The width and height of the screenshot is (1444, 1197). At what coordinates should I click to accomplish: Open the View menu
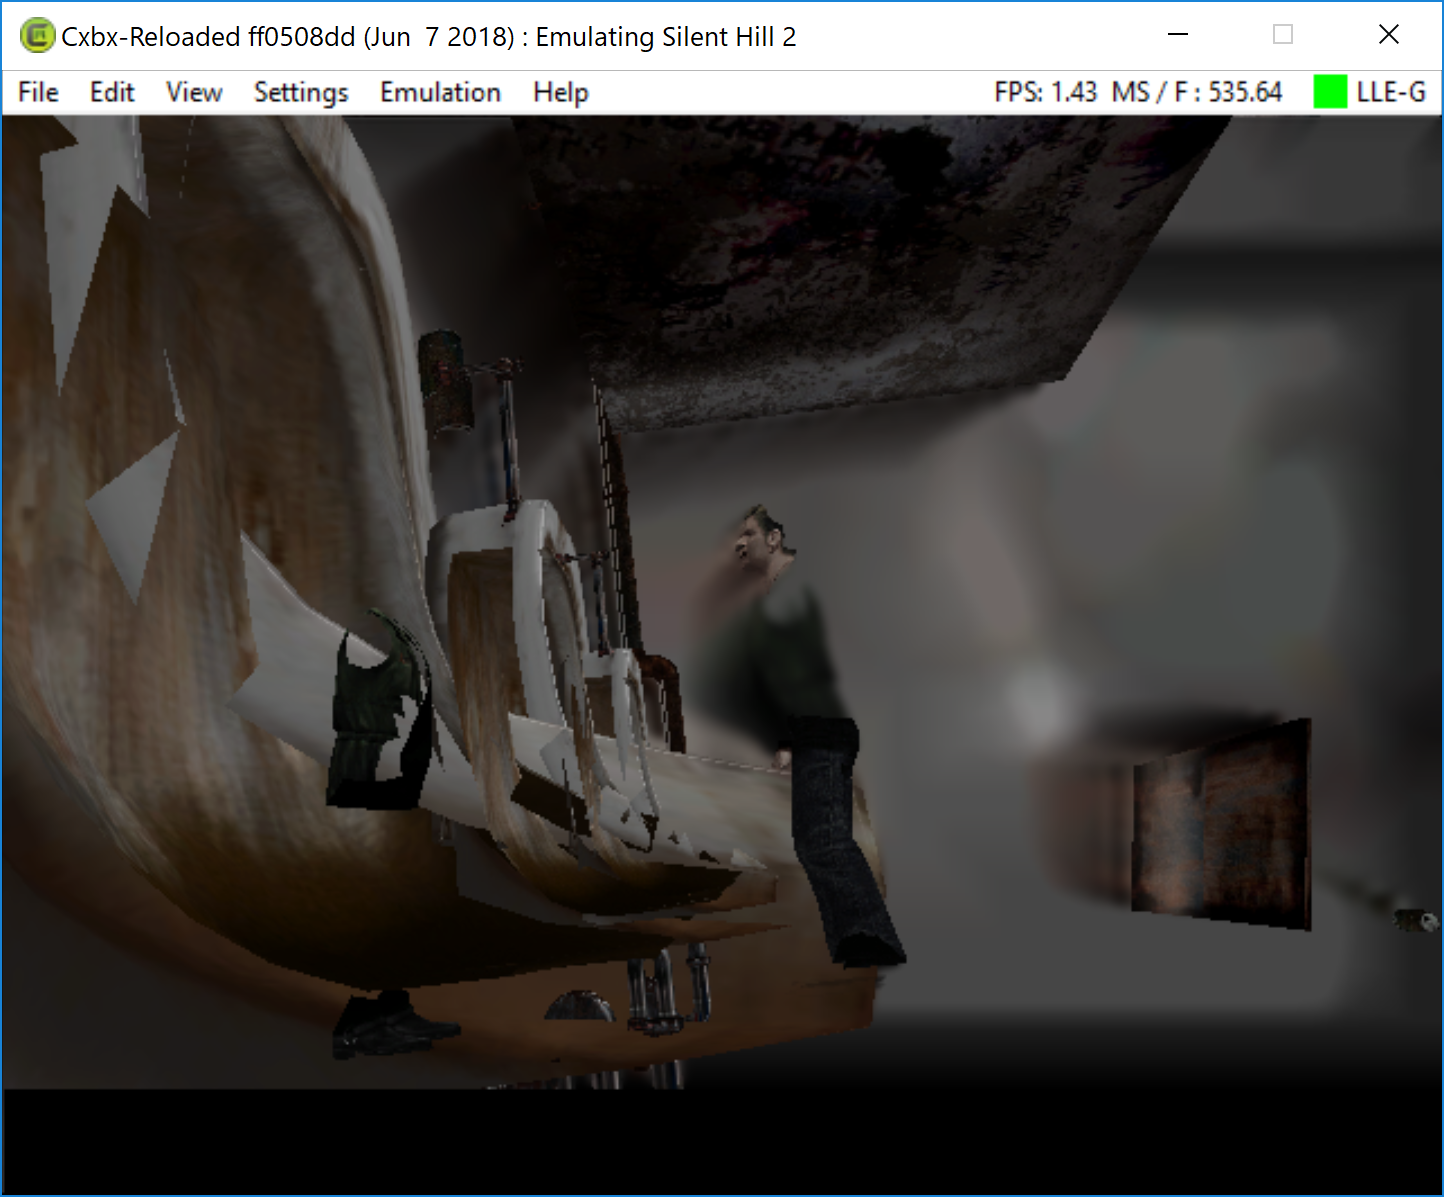click(x=194, y=93)
